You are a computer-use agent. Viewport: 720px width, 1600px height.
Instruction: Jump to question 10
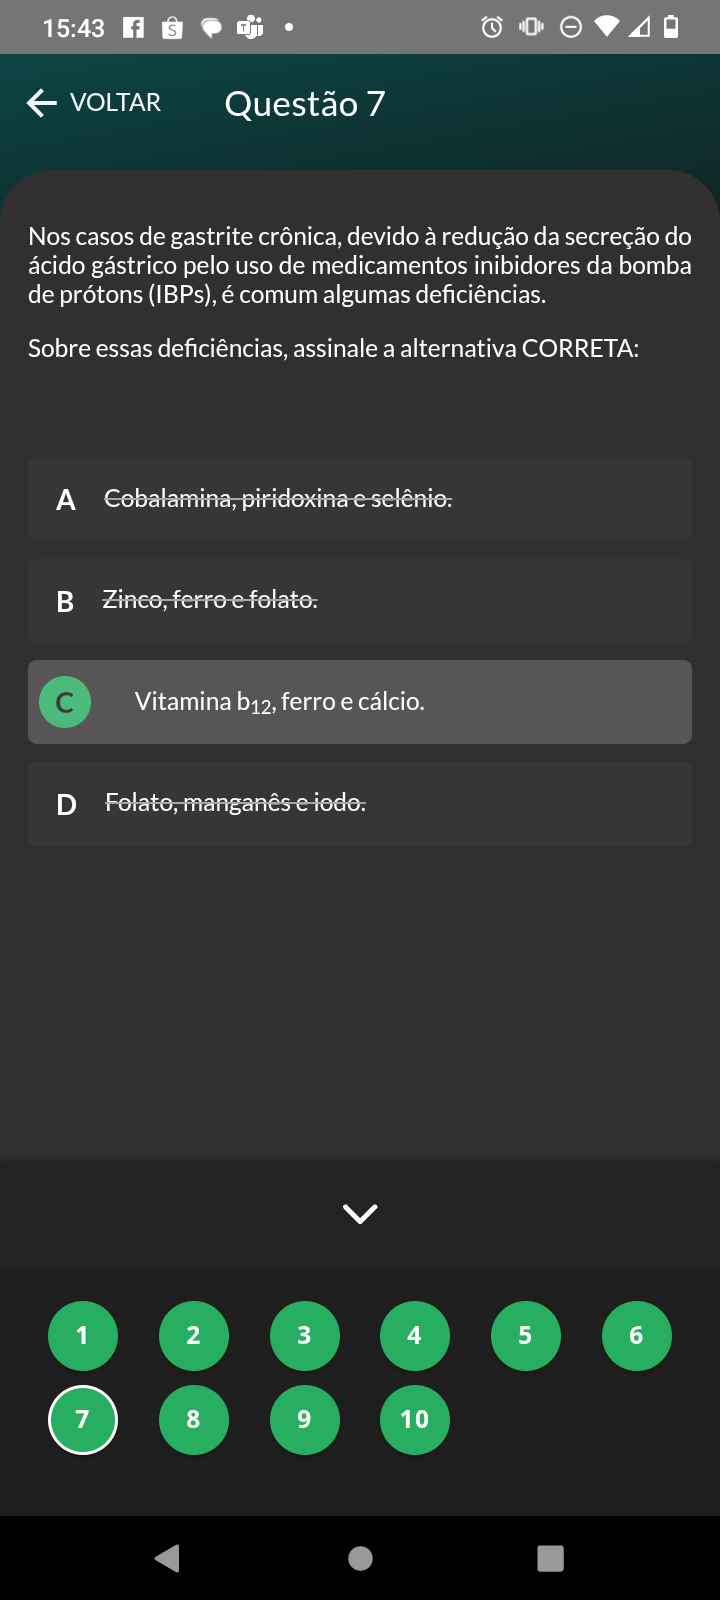tap(415, 1420)
